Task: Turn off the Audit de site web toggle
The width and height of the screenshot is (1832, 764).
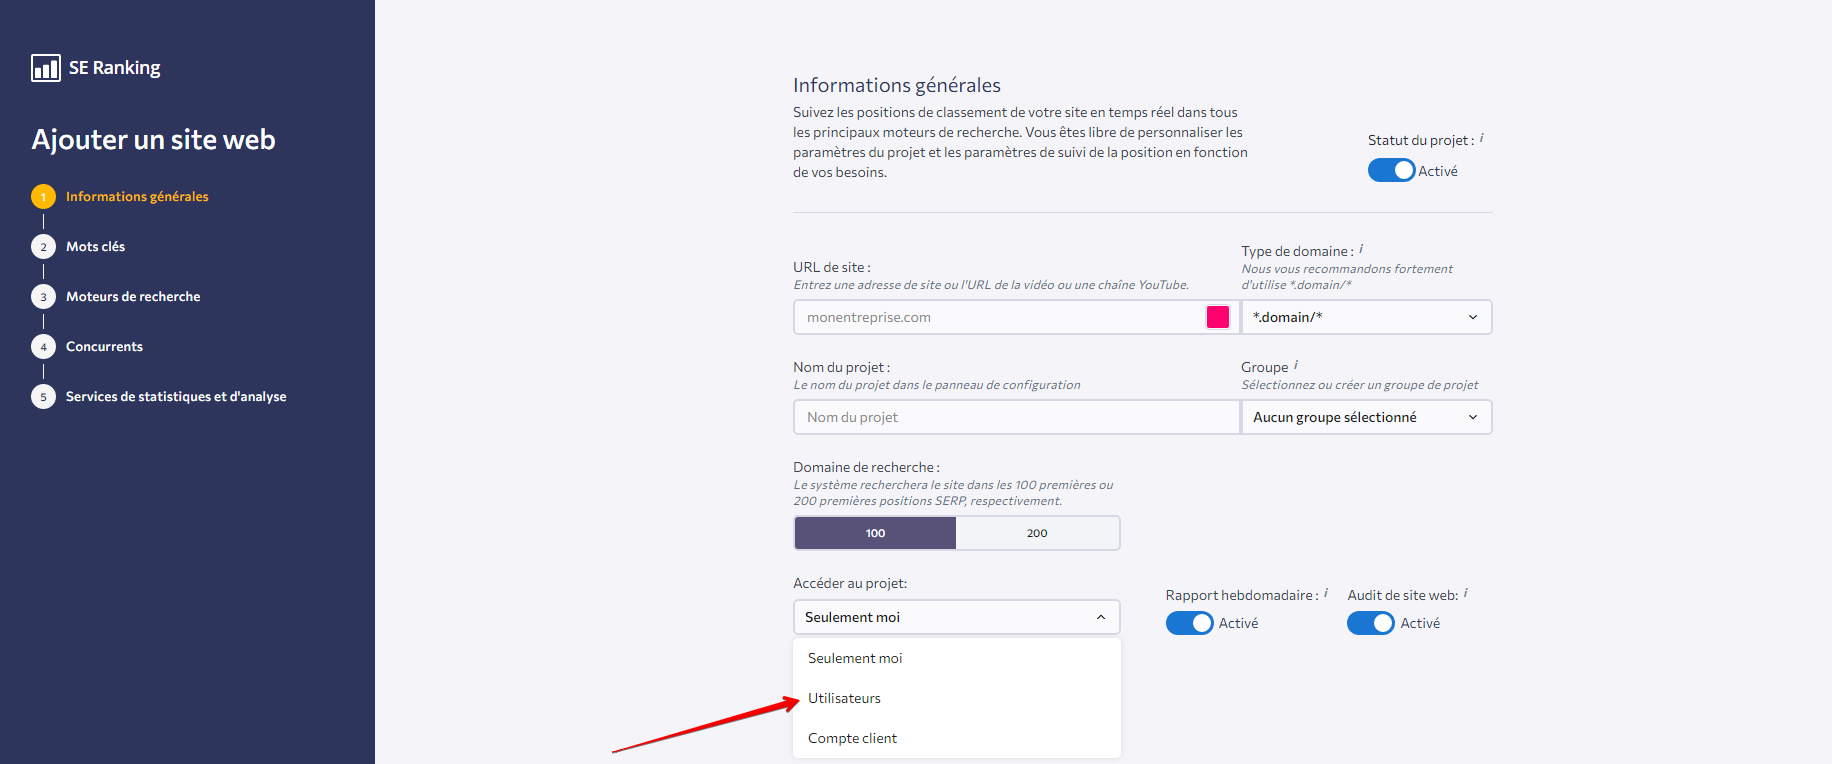Action: (1370, 623)
